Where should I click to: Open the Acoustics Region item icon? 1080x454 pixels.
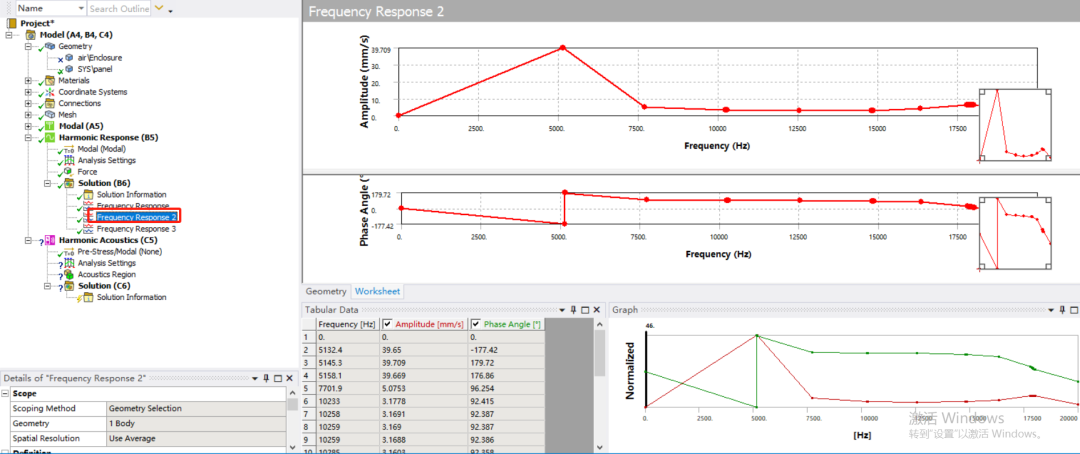[x=69, y=274]
